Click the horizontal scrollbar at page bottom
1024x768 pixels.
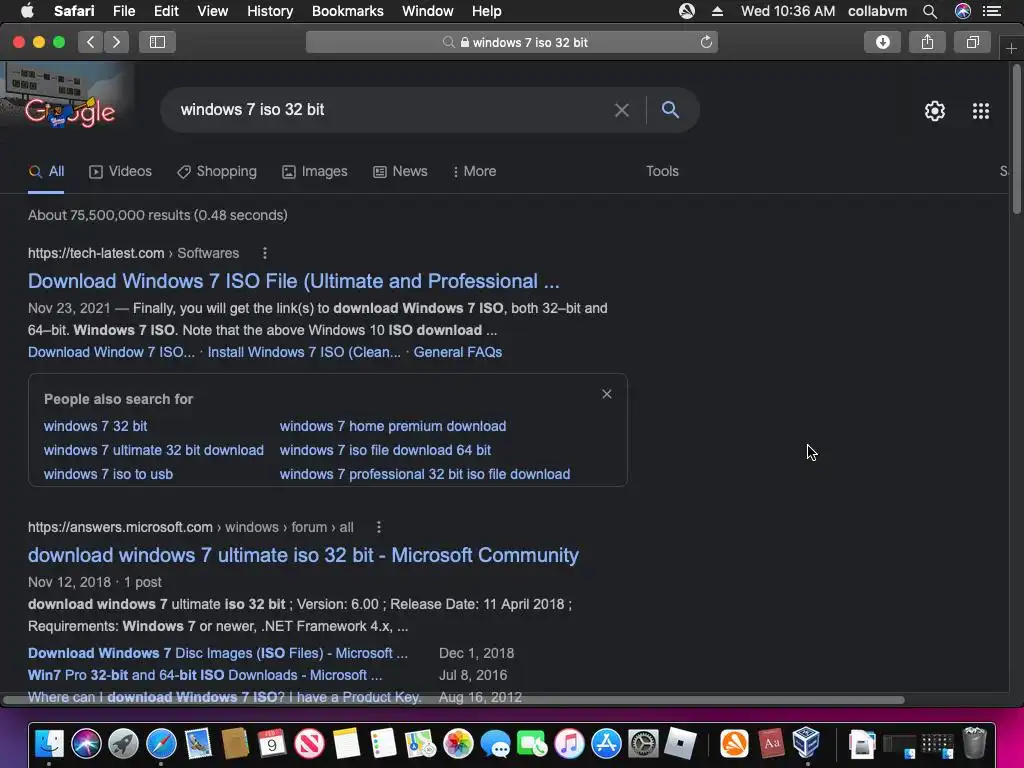[454, 700]
